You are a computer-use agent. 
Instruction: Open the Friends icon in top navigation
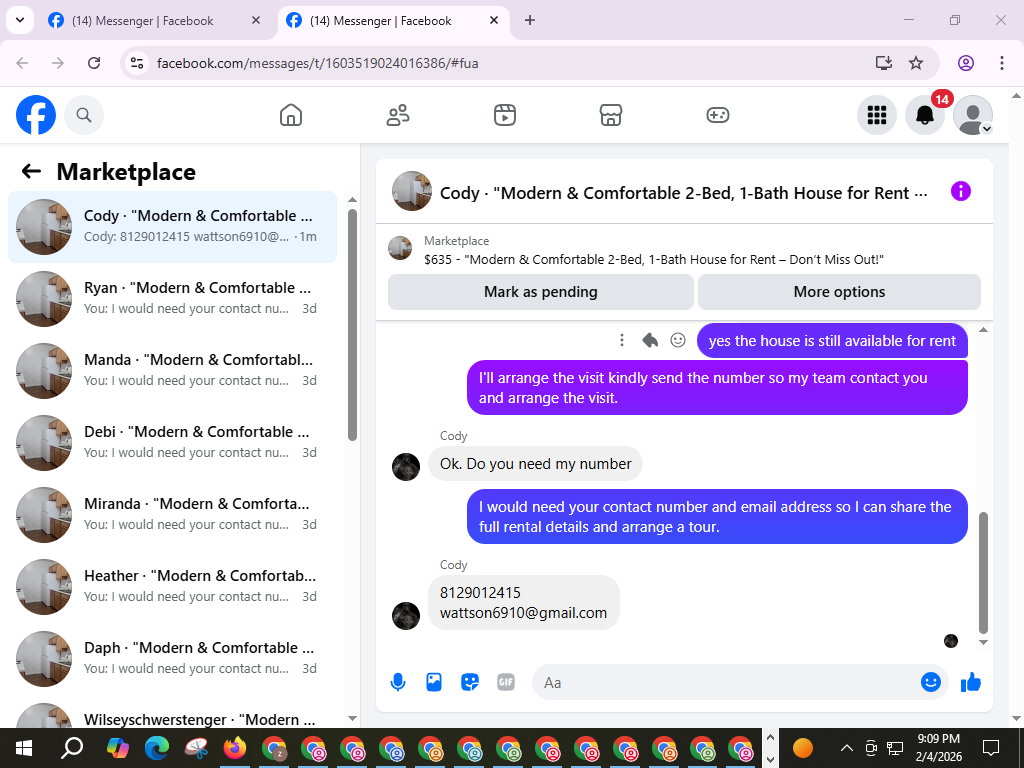coord(398,116)
